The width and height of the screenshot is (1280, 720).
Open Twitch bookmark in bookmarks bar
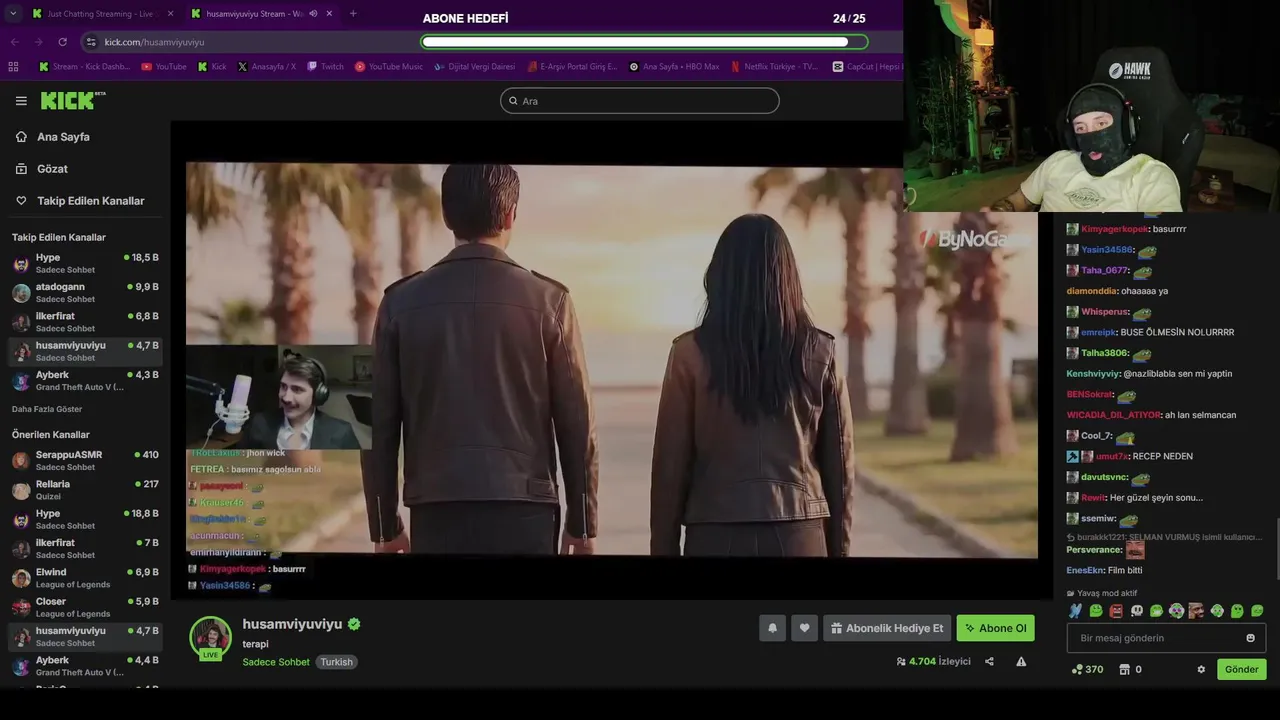[x=325, y=67]
